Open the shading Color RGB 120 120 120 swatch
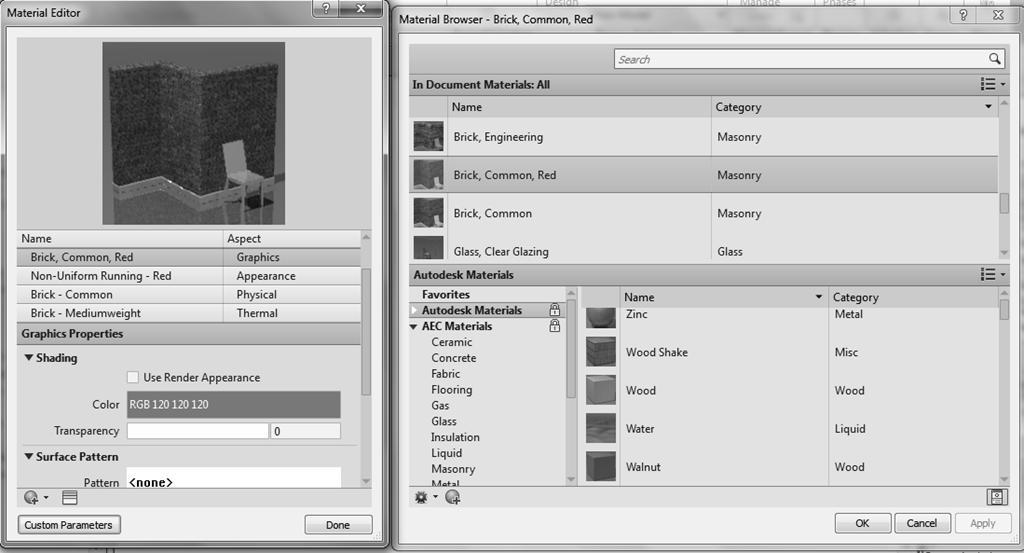 point(234,404)
